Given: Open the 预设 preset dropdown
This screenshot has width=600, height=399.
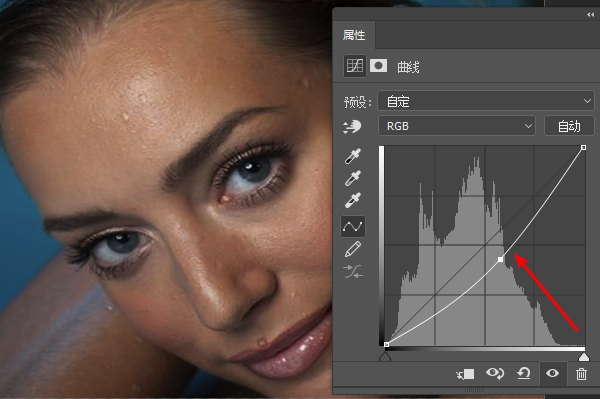Looking at the screenshot, I should pyautogui.click(x=486, y=101).
